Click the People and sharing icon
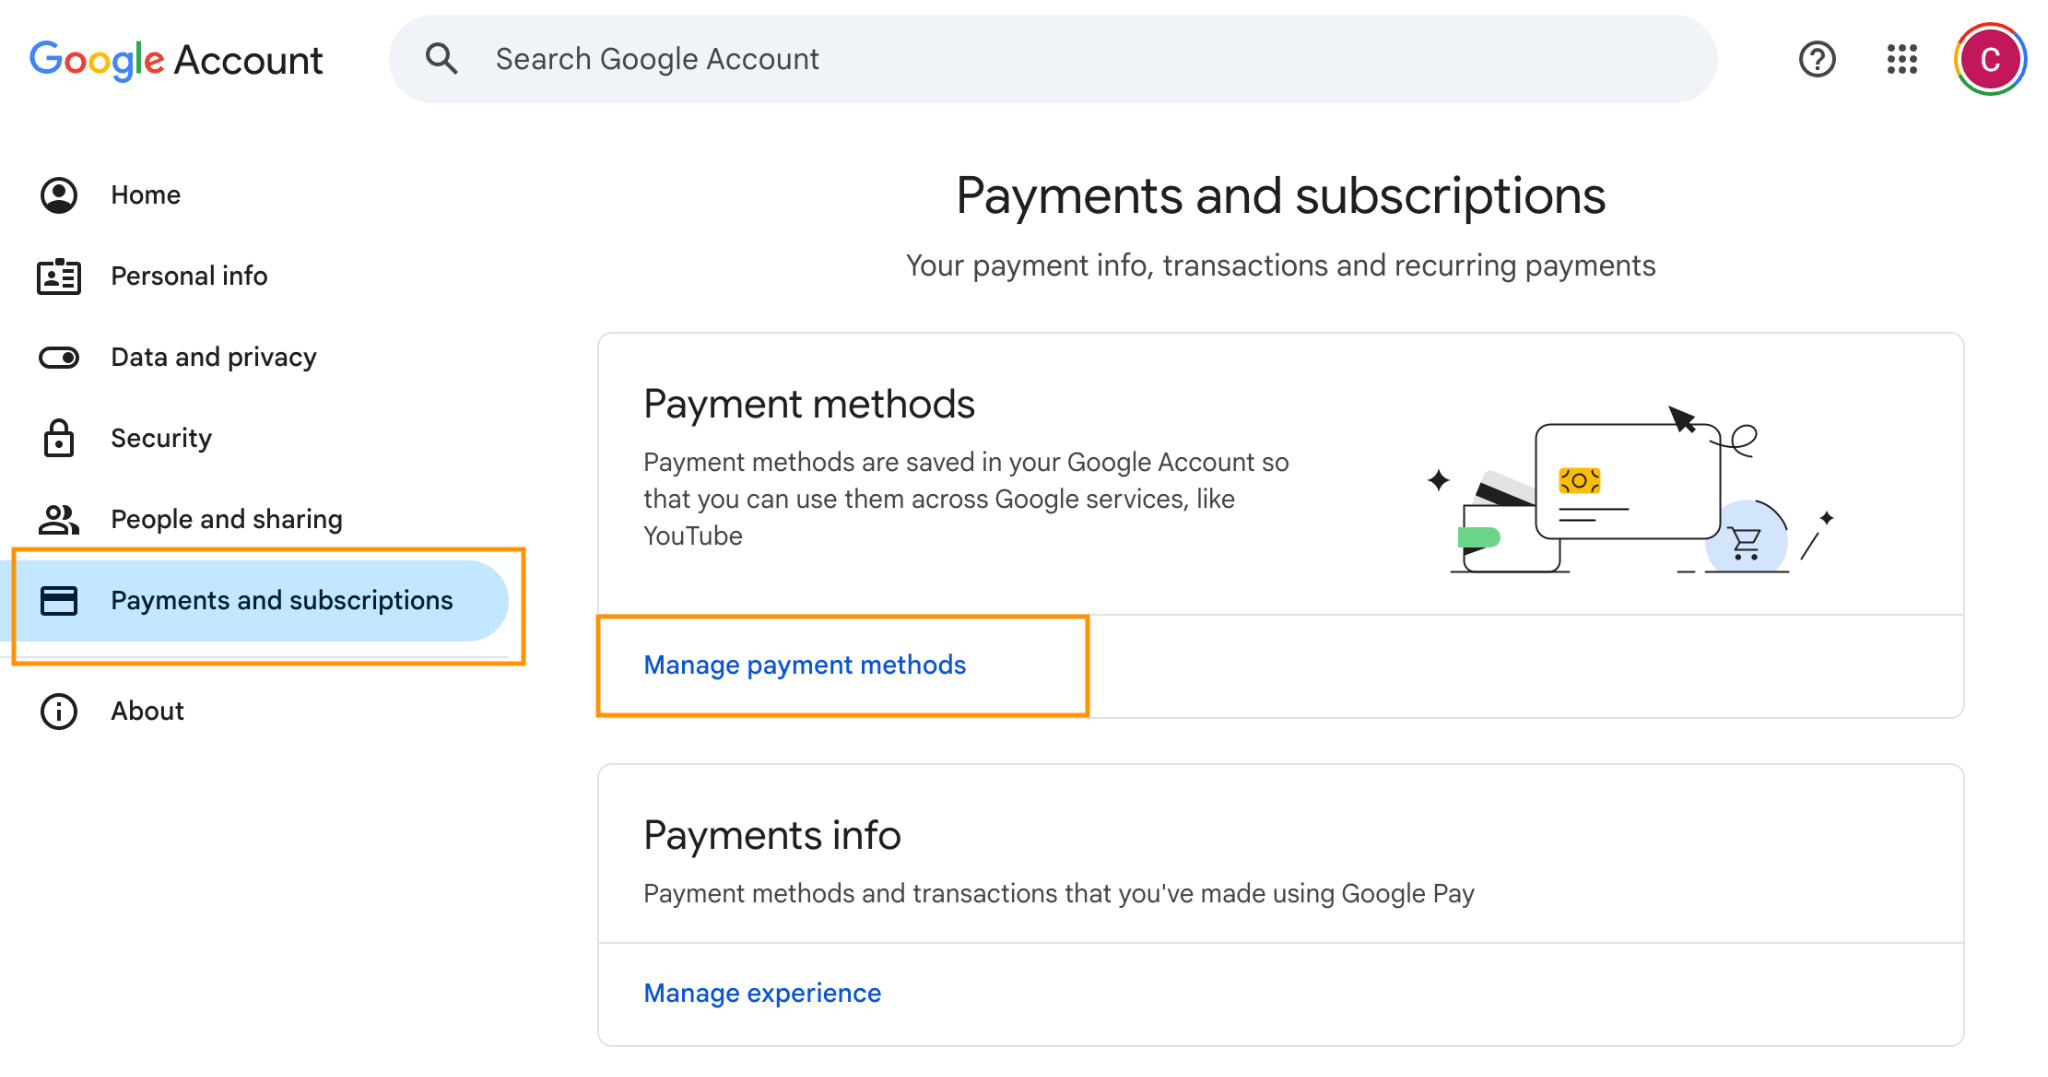Image resolution: width=2048 pixels, height=1077 pixels. 59,519
